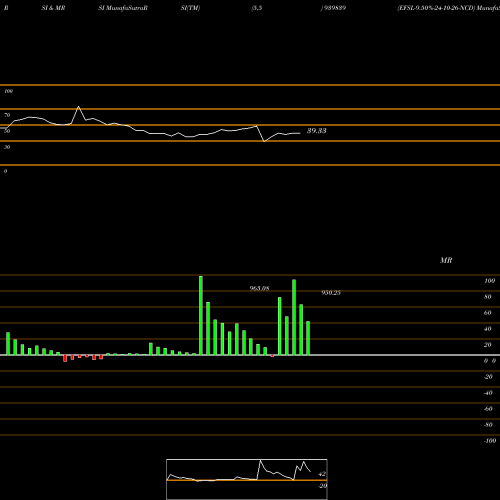Click the '-100' label on the MR axis
The image size is (500, 500).
point(490,441)
